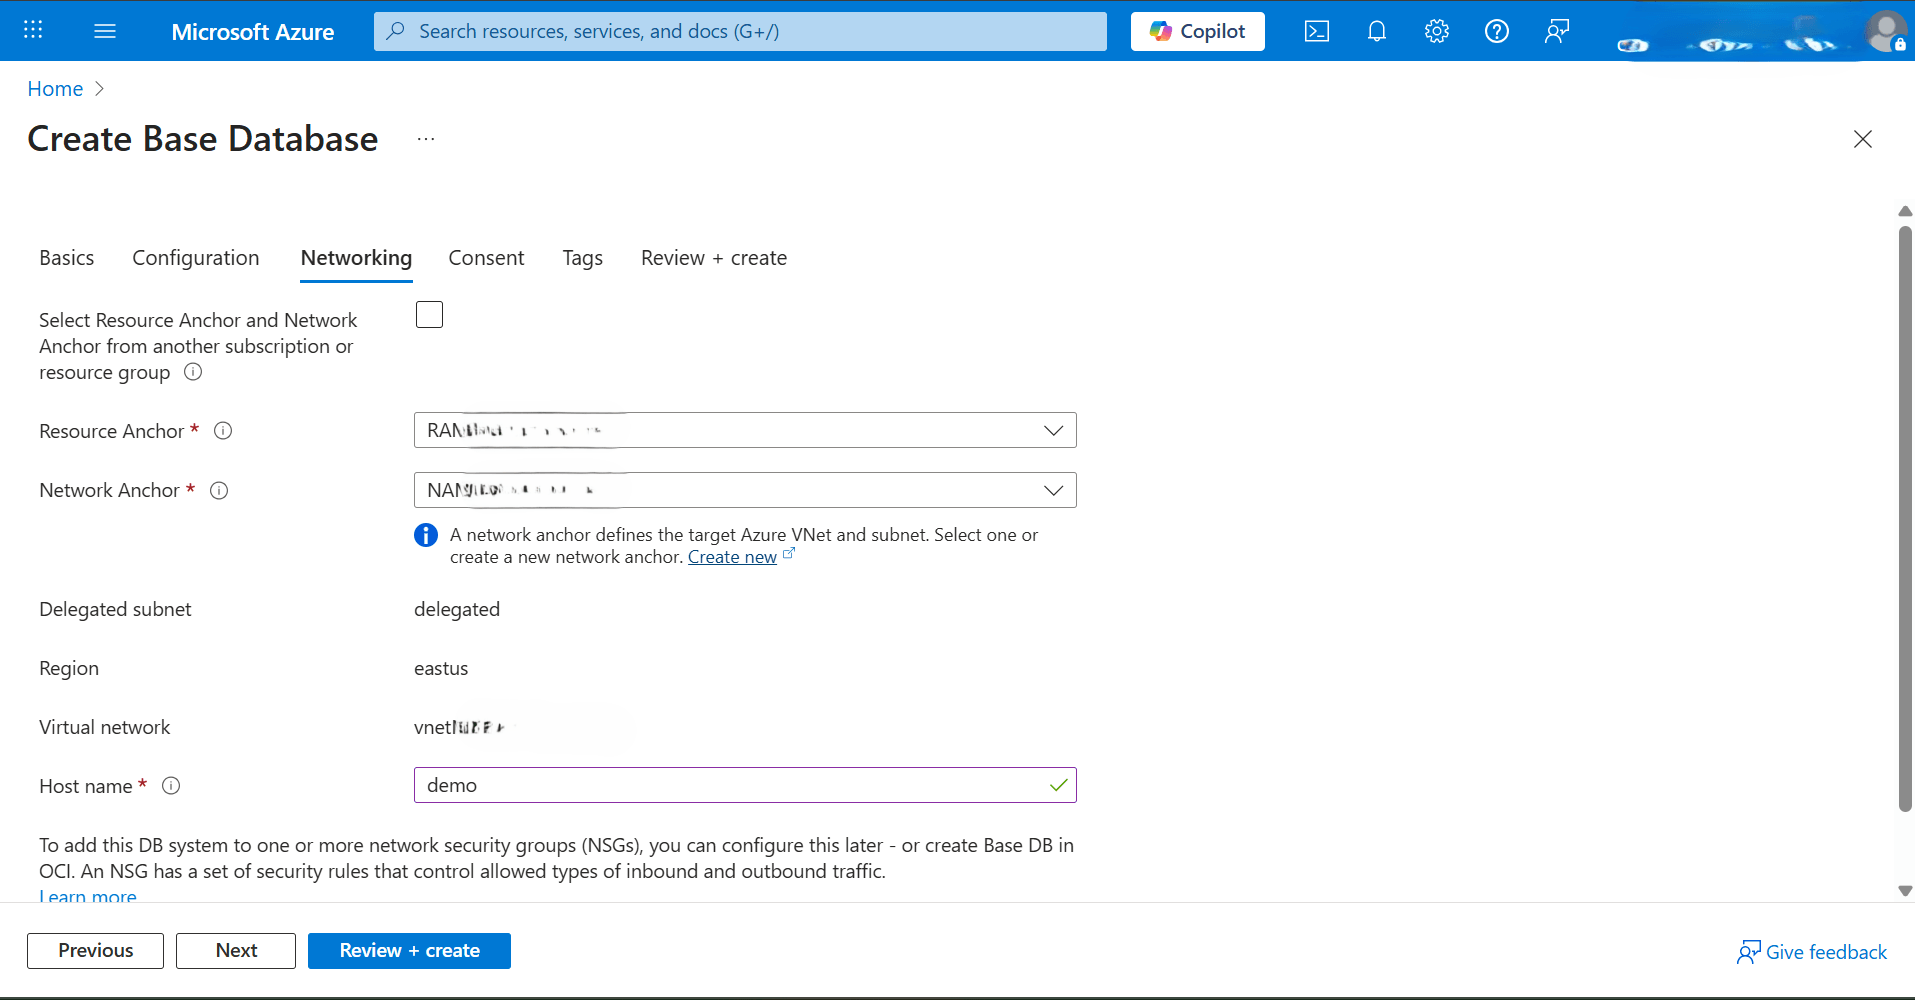
Task: Open the portal settings gear
Action: click(x=1437, y=31)
